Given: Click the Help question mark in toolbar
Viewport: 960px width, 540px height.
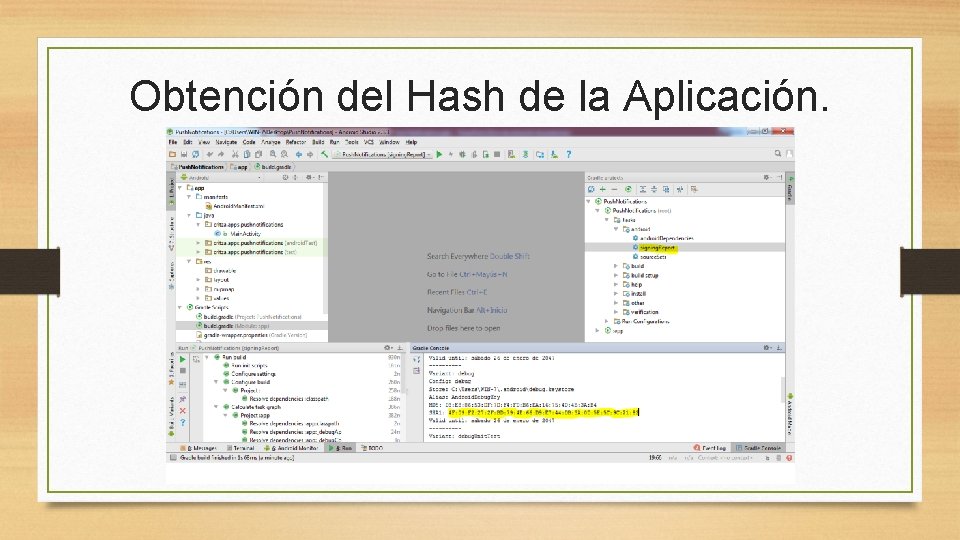Looking at the screenshot, I should coord(569,154).
